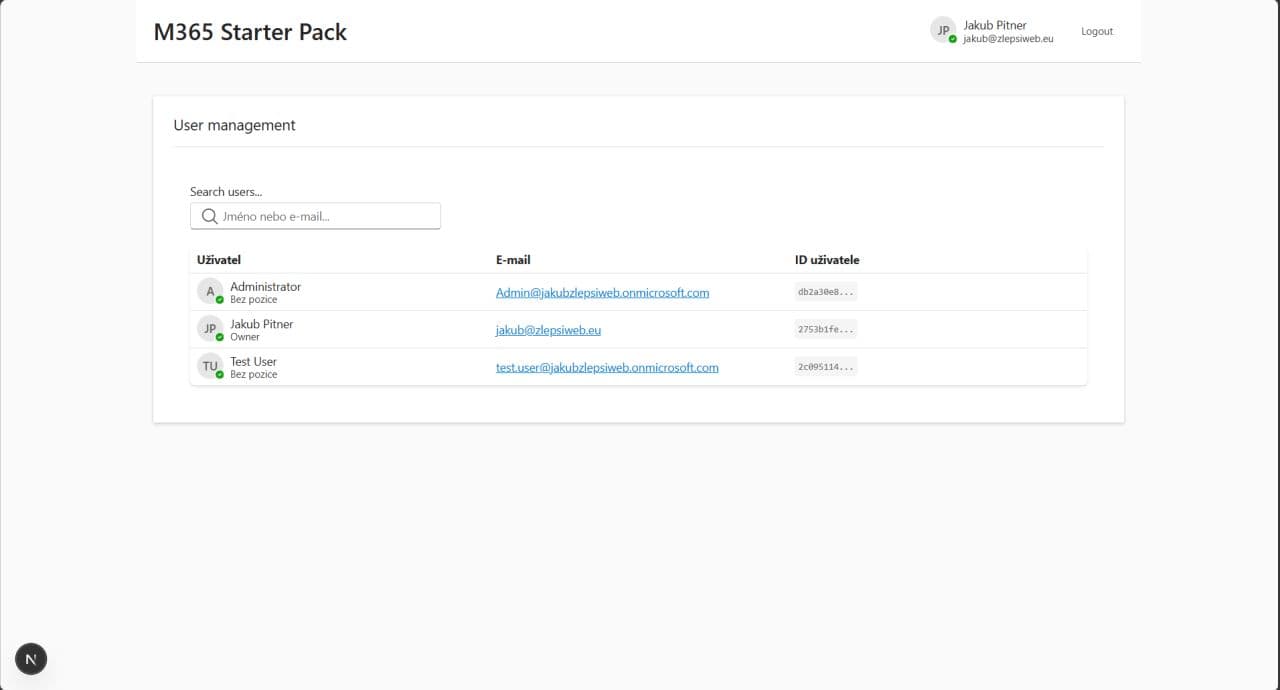Click the name "Test User" in the table
Screen dimensions: 1280x690
coord(253,361)
